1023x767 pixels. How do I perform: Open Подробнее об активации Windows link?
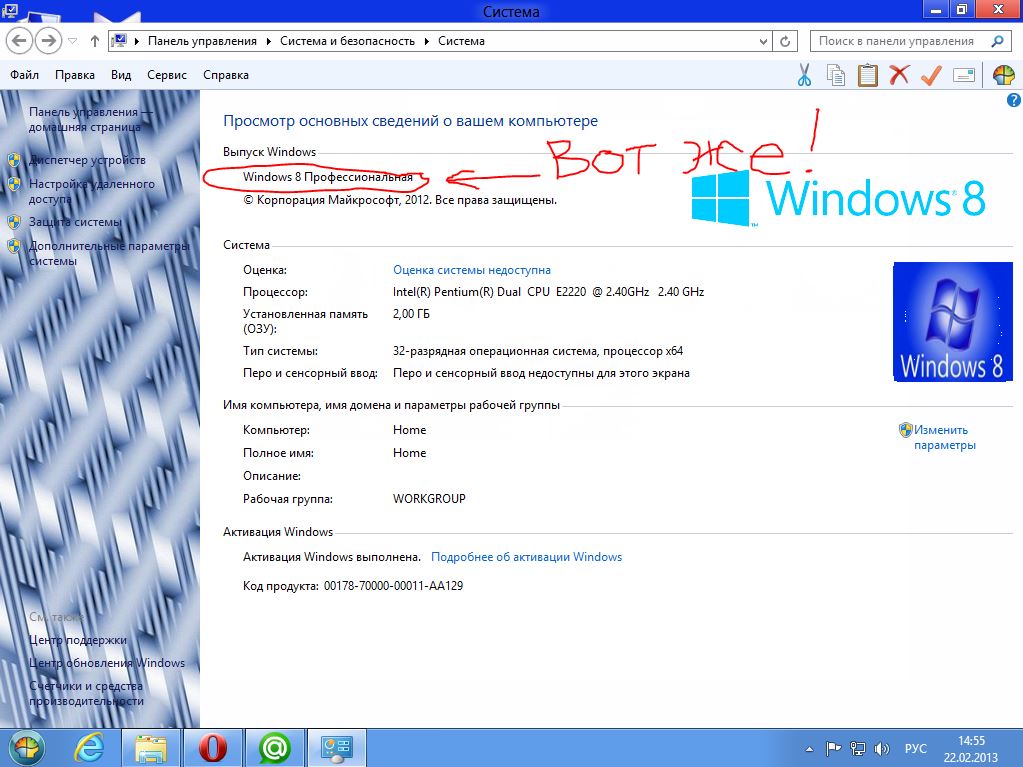tap(527, 557)
